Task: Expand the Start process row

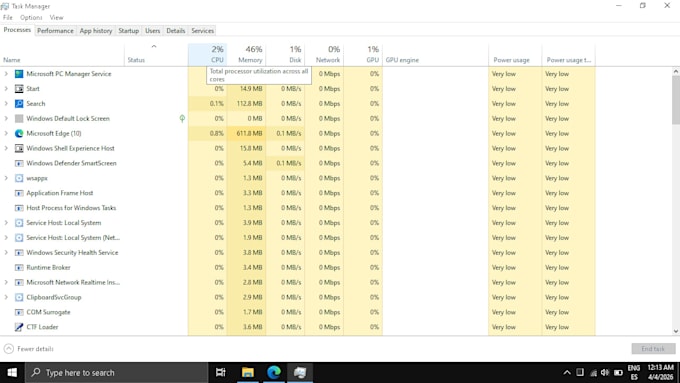Action: 6,88
